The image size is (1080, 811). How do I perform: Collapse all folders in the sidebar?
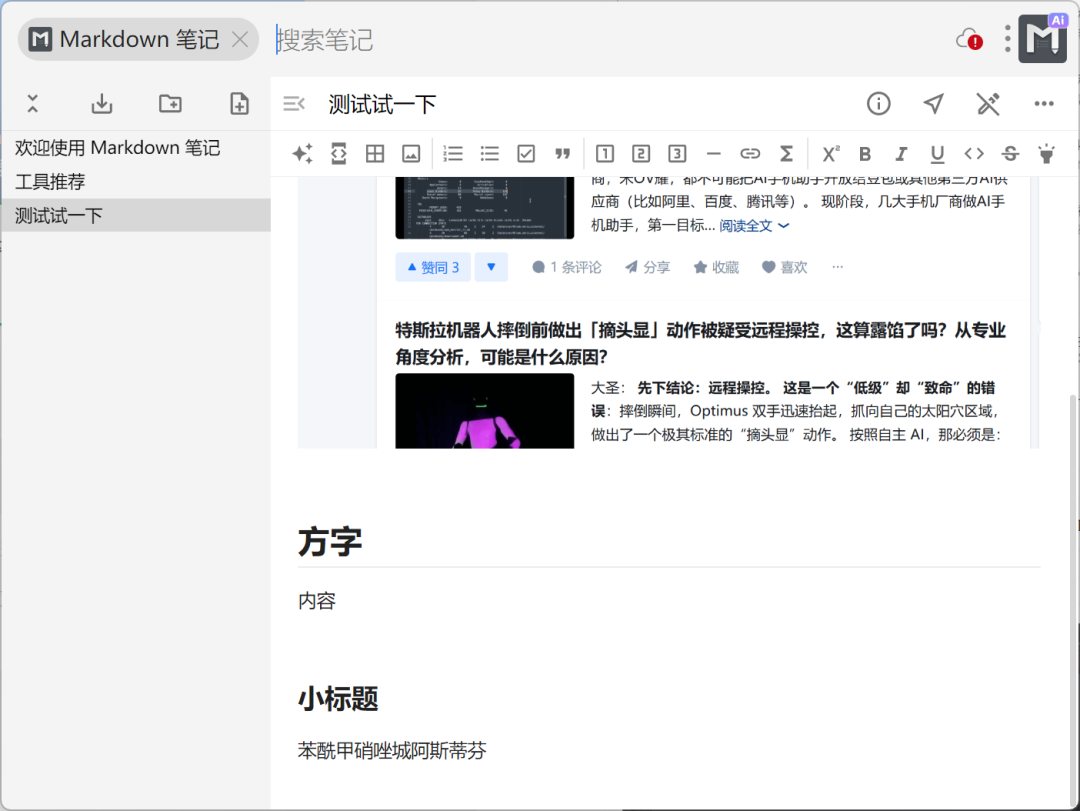click(x=32, y=104)
